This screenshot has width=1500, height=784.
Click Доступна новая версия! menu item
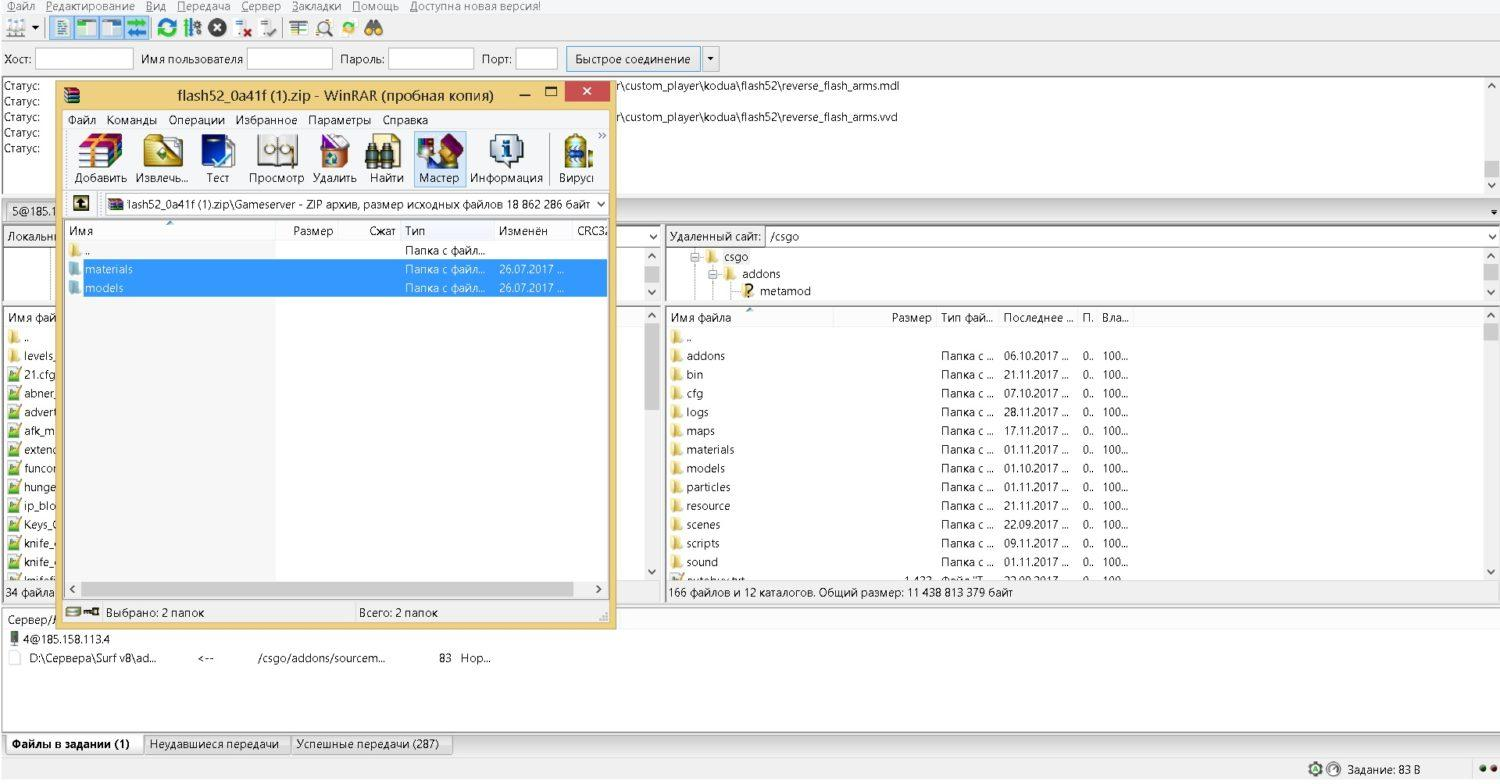point(475,6)
